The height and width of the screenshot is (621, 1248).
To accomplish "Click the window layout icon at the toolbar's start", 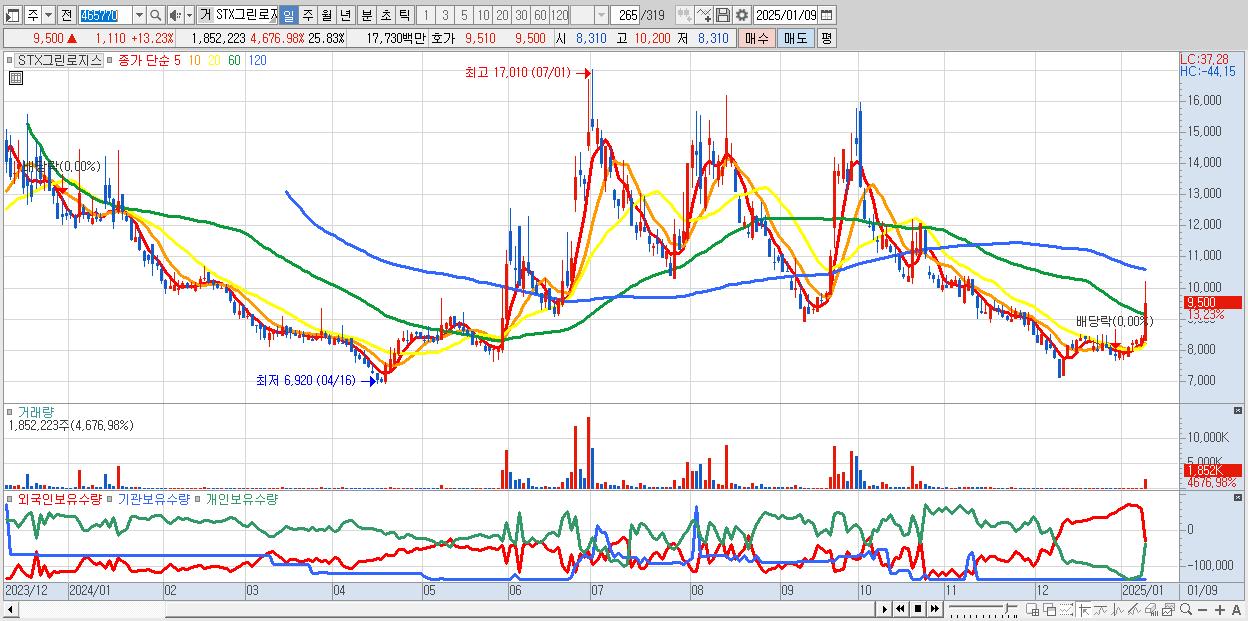I will coord(13,15).
